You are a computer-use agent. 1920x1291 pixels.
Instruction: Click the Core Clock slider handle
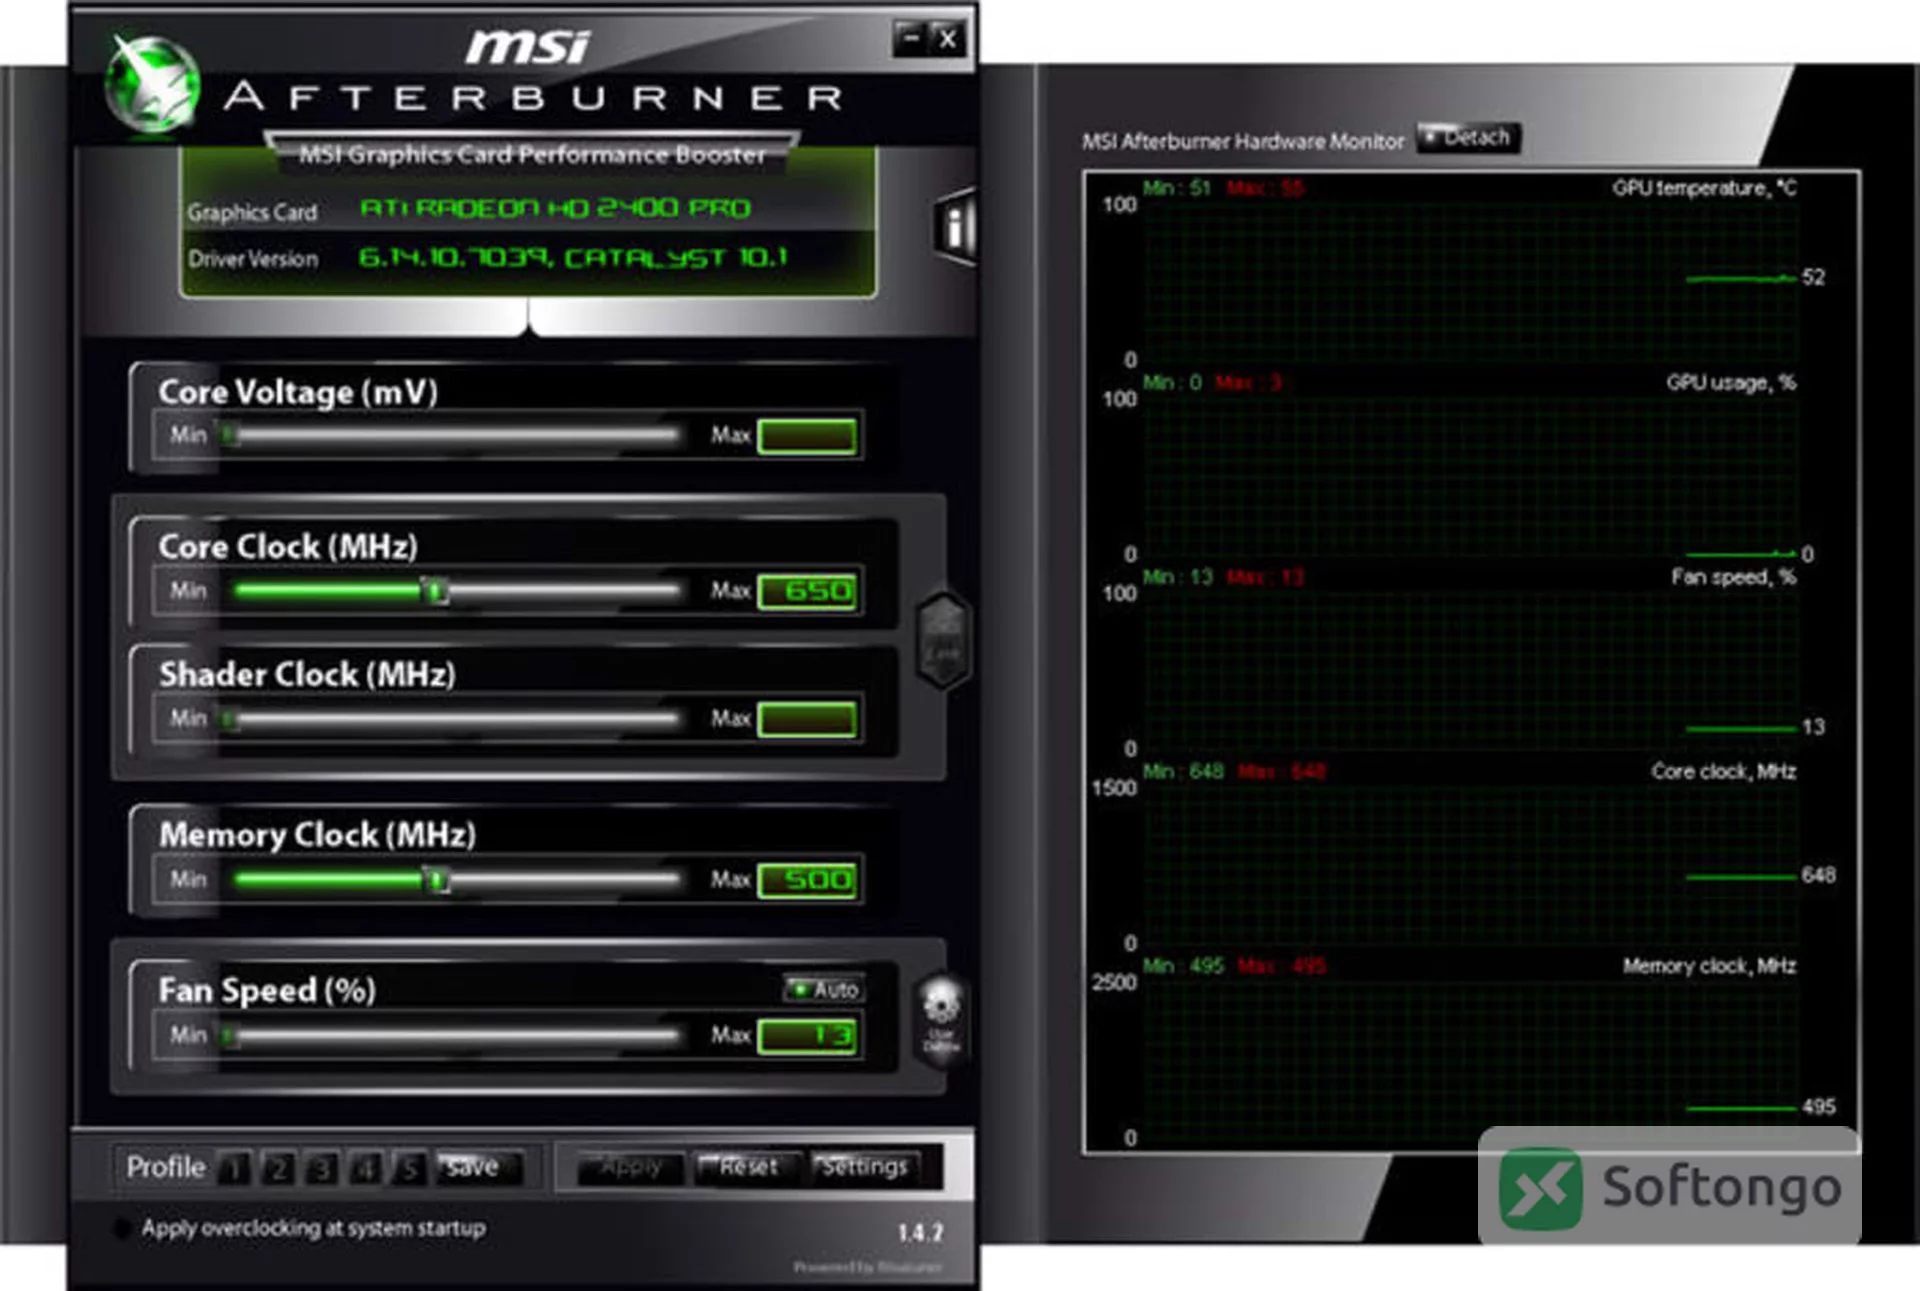[x=435, y=590]
